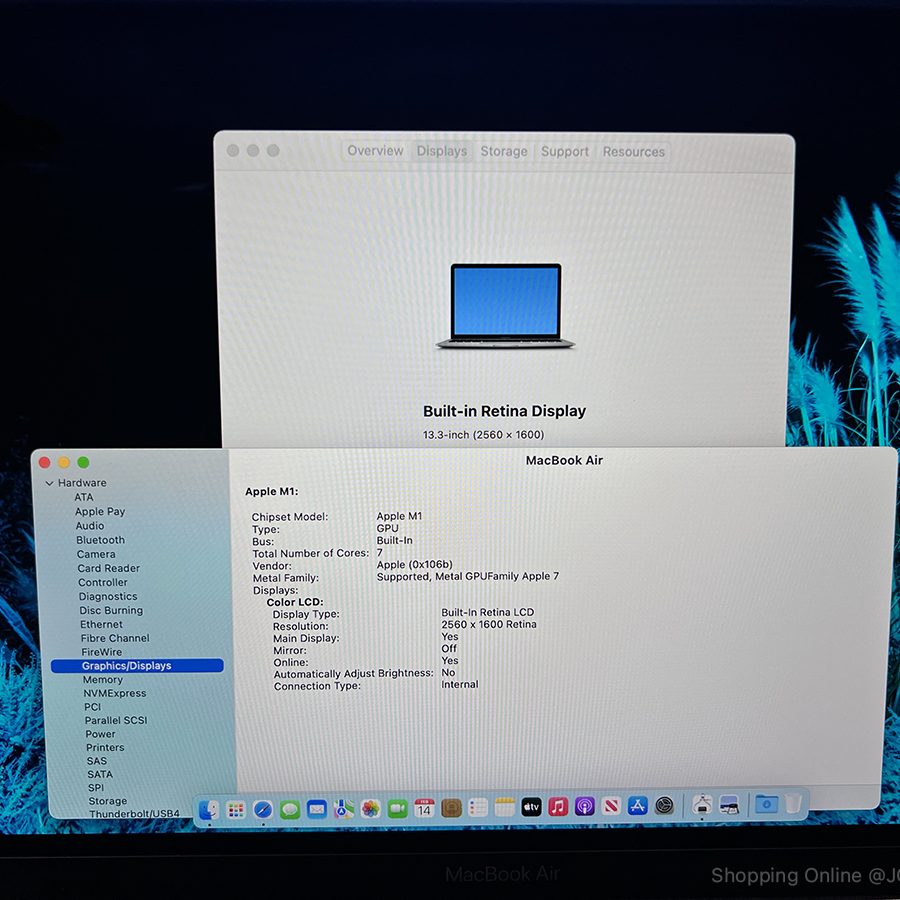The image size is (900, 900).
Task: Switch to the Overview tab in About This Mac
Action: 375,150
